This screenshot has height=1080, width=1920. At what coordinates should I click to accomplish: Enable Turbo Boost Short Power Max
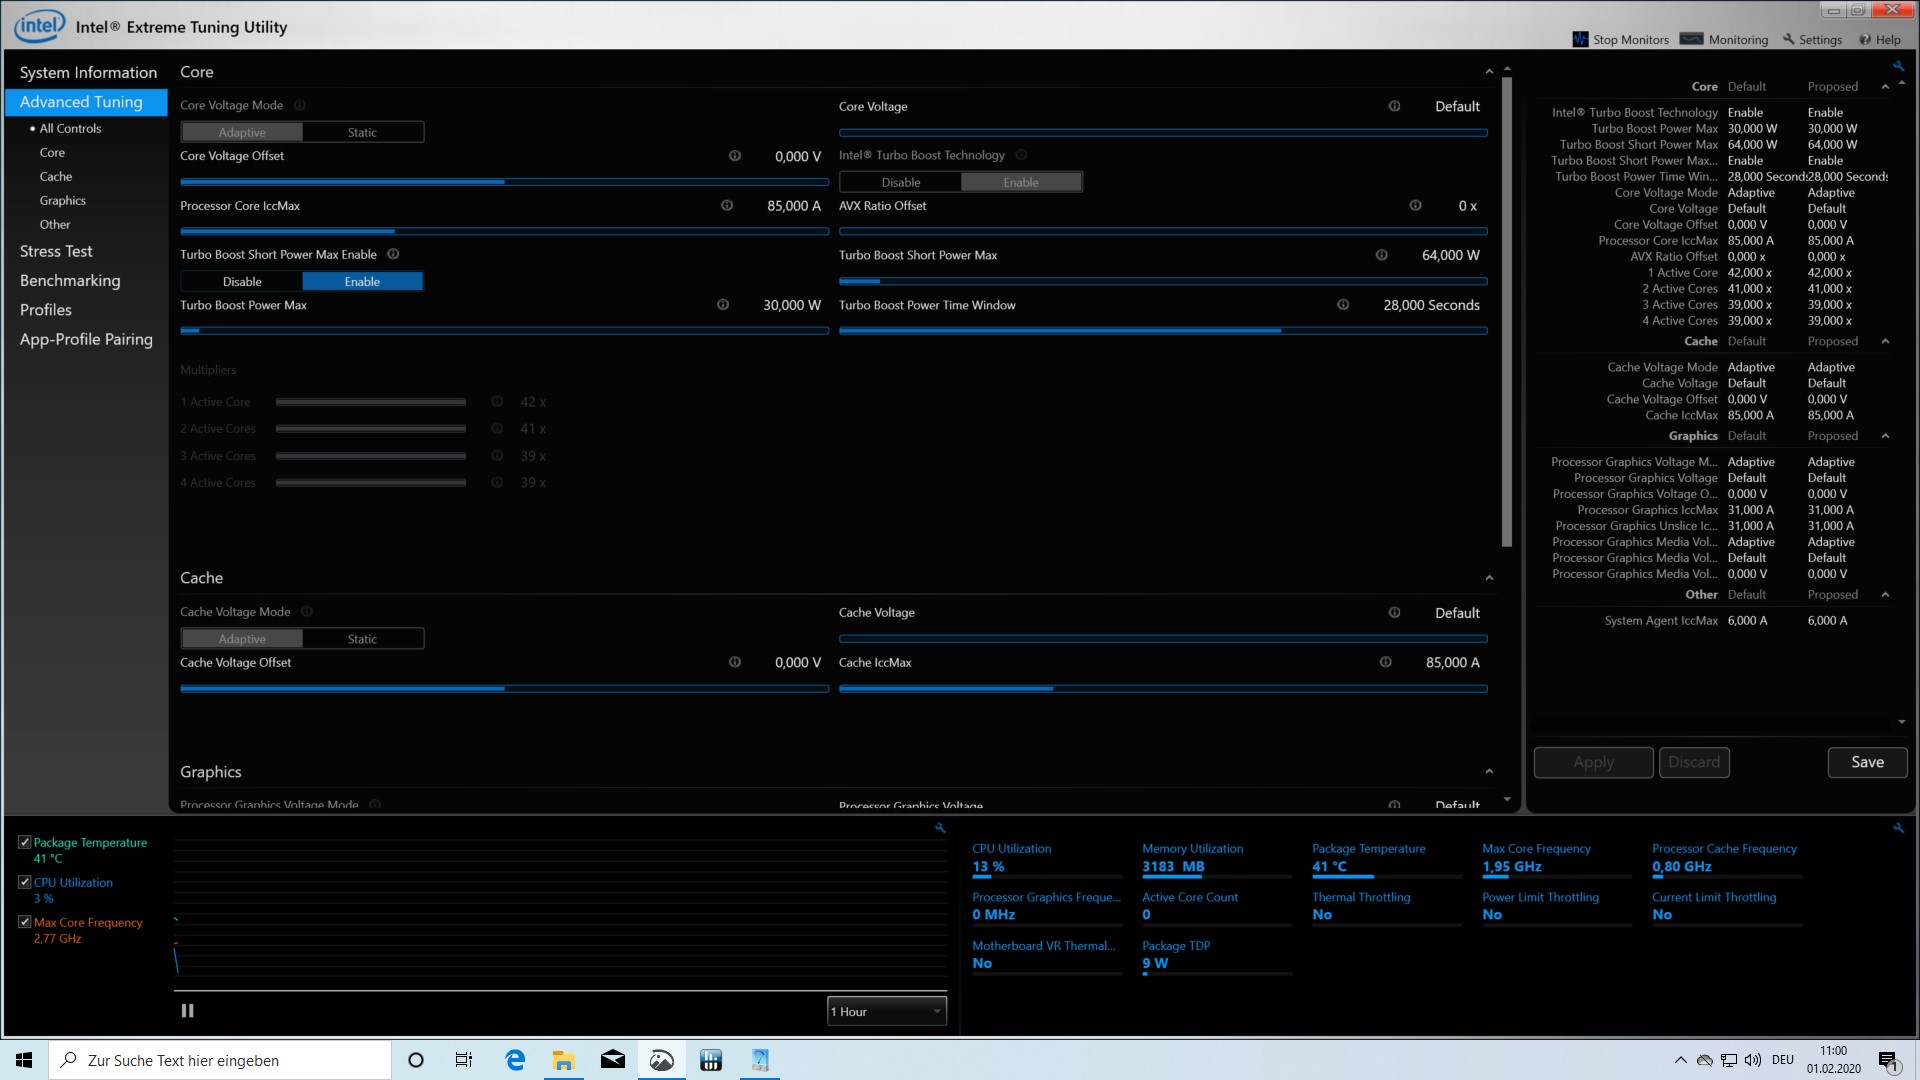point(362,282)
